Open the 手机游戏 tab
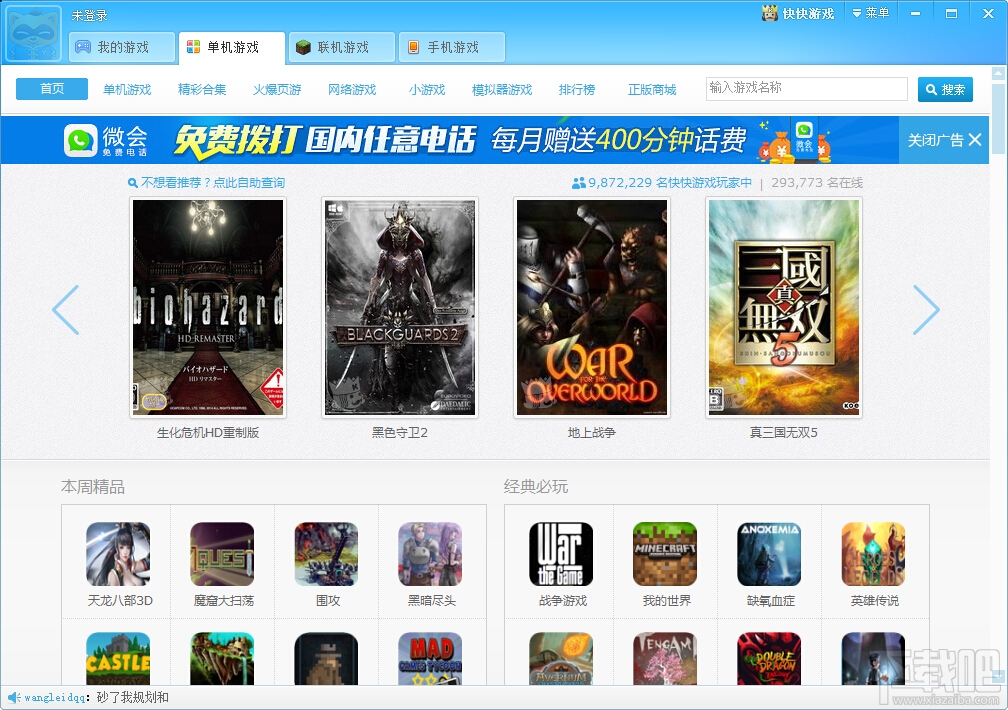The height and width of the screenshot is (710, 1008). point(451,47)
